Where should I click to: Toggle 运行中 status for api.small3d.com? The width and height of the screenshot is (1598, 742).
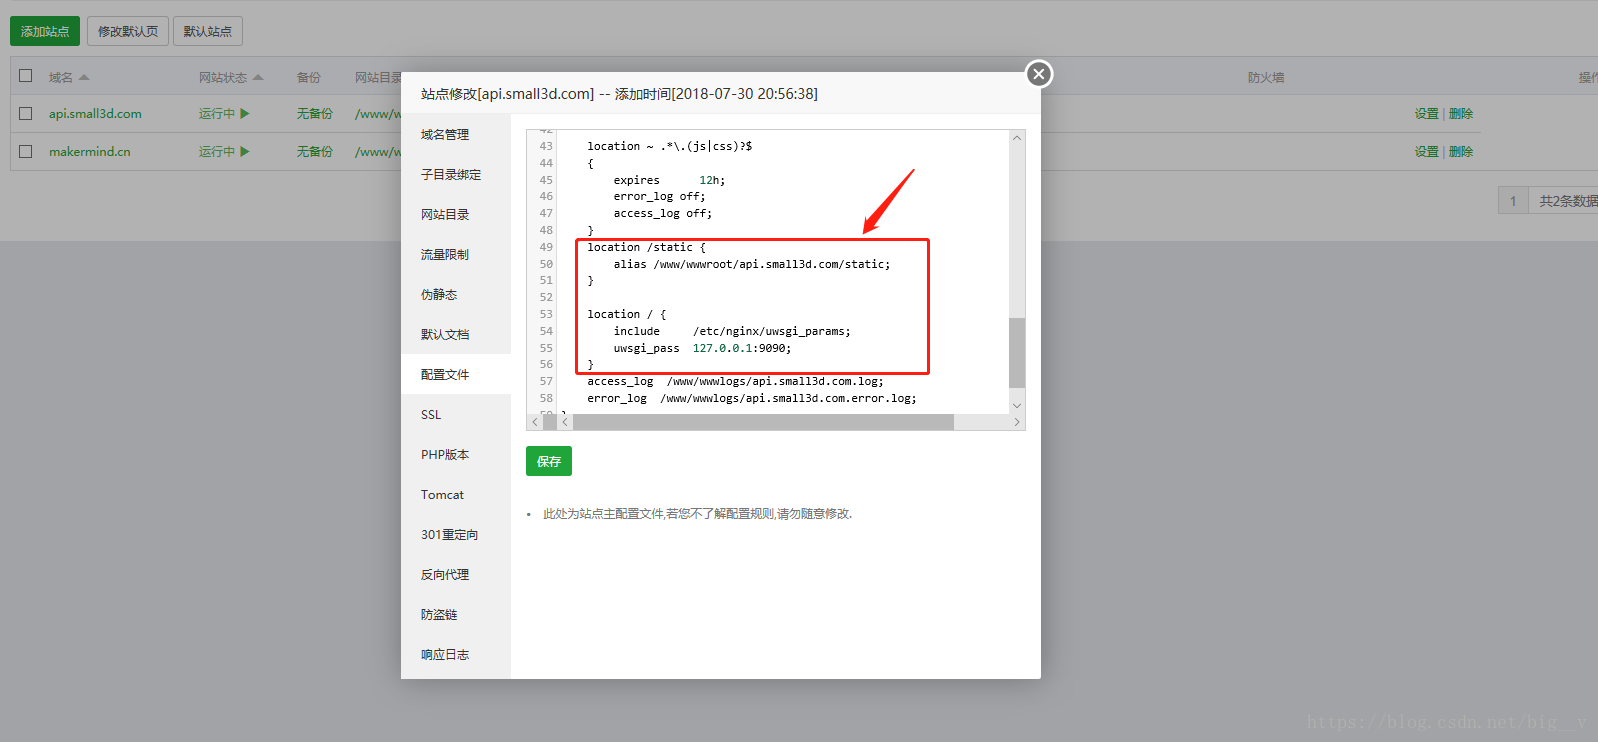pyautogui.click(x=224, y=114)
